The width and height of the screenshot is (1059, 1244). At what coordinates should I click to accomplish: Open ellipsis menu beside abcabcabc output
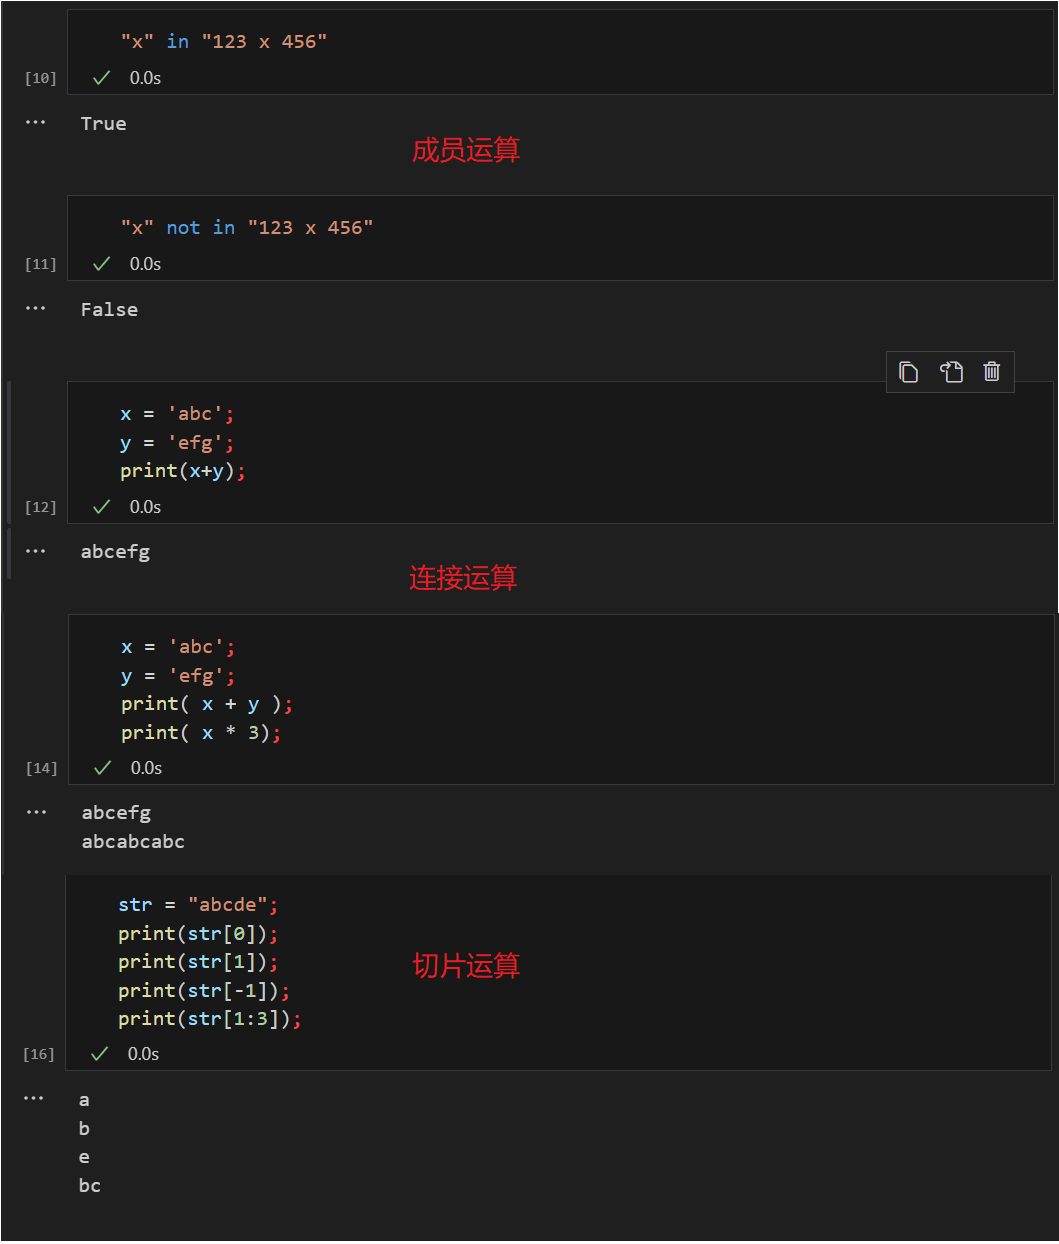pos(36,813)
